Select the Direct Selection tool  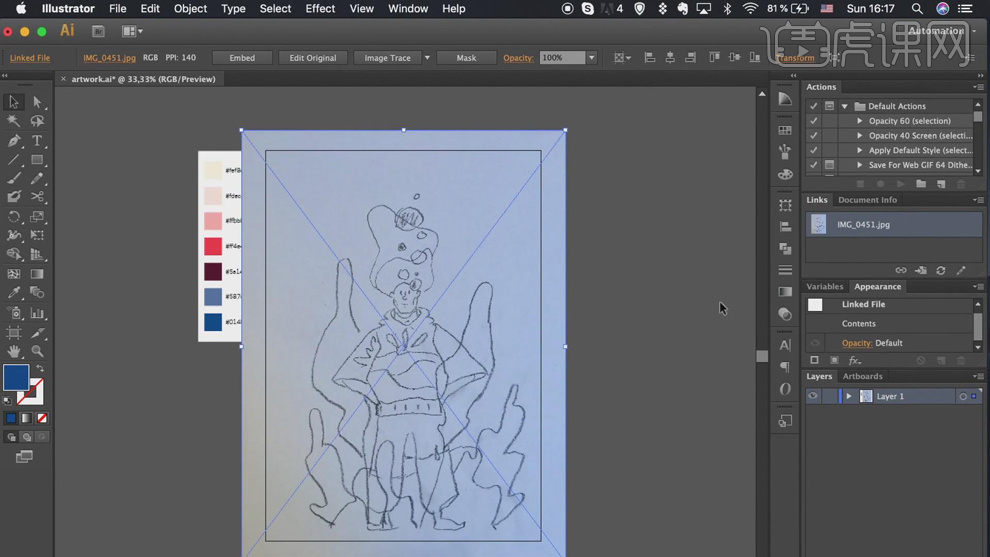[x=37, y=102]
